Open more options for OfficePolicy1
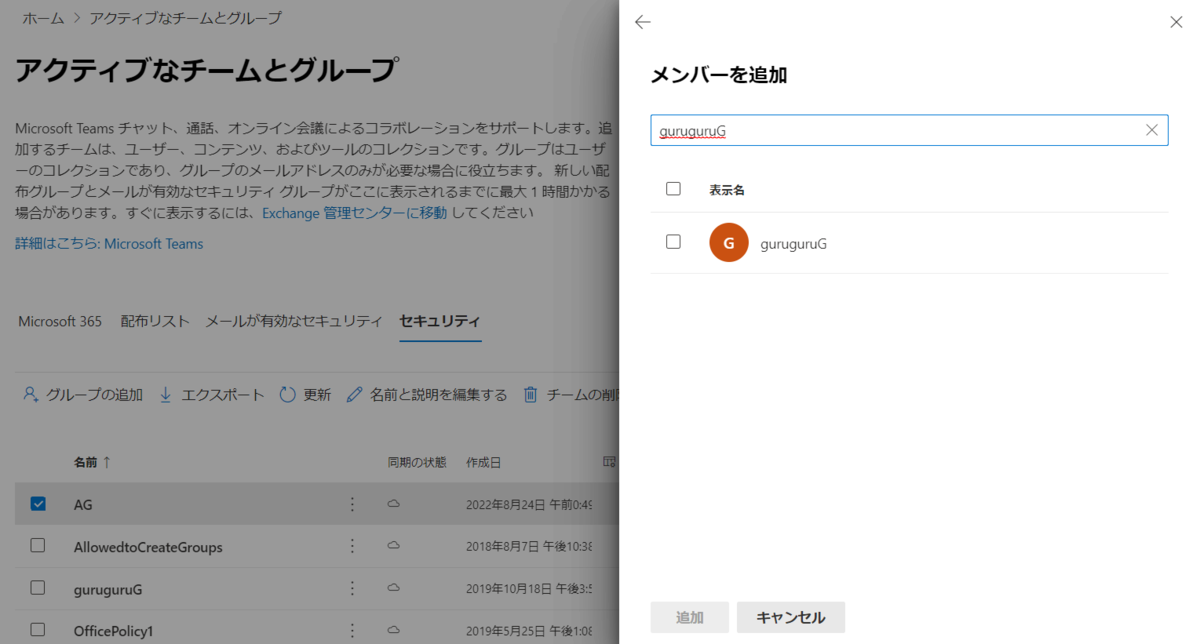This screenshot has height=644, width=1200. coord(352,631)
